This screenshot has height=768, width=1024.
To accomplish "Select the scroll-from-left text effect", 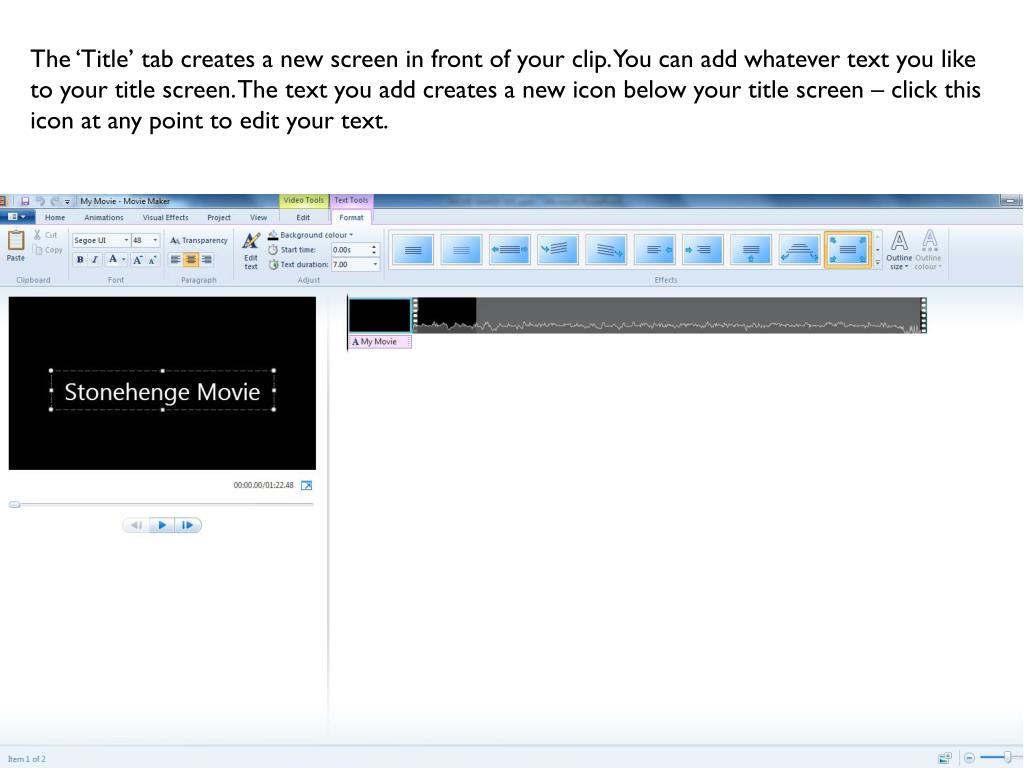I will (x=703, y=250).
